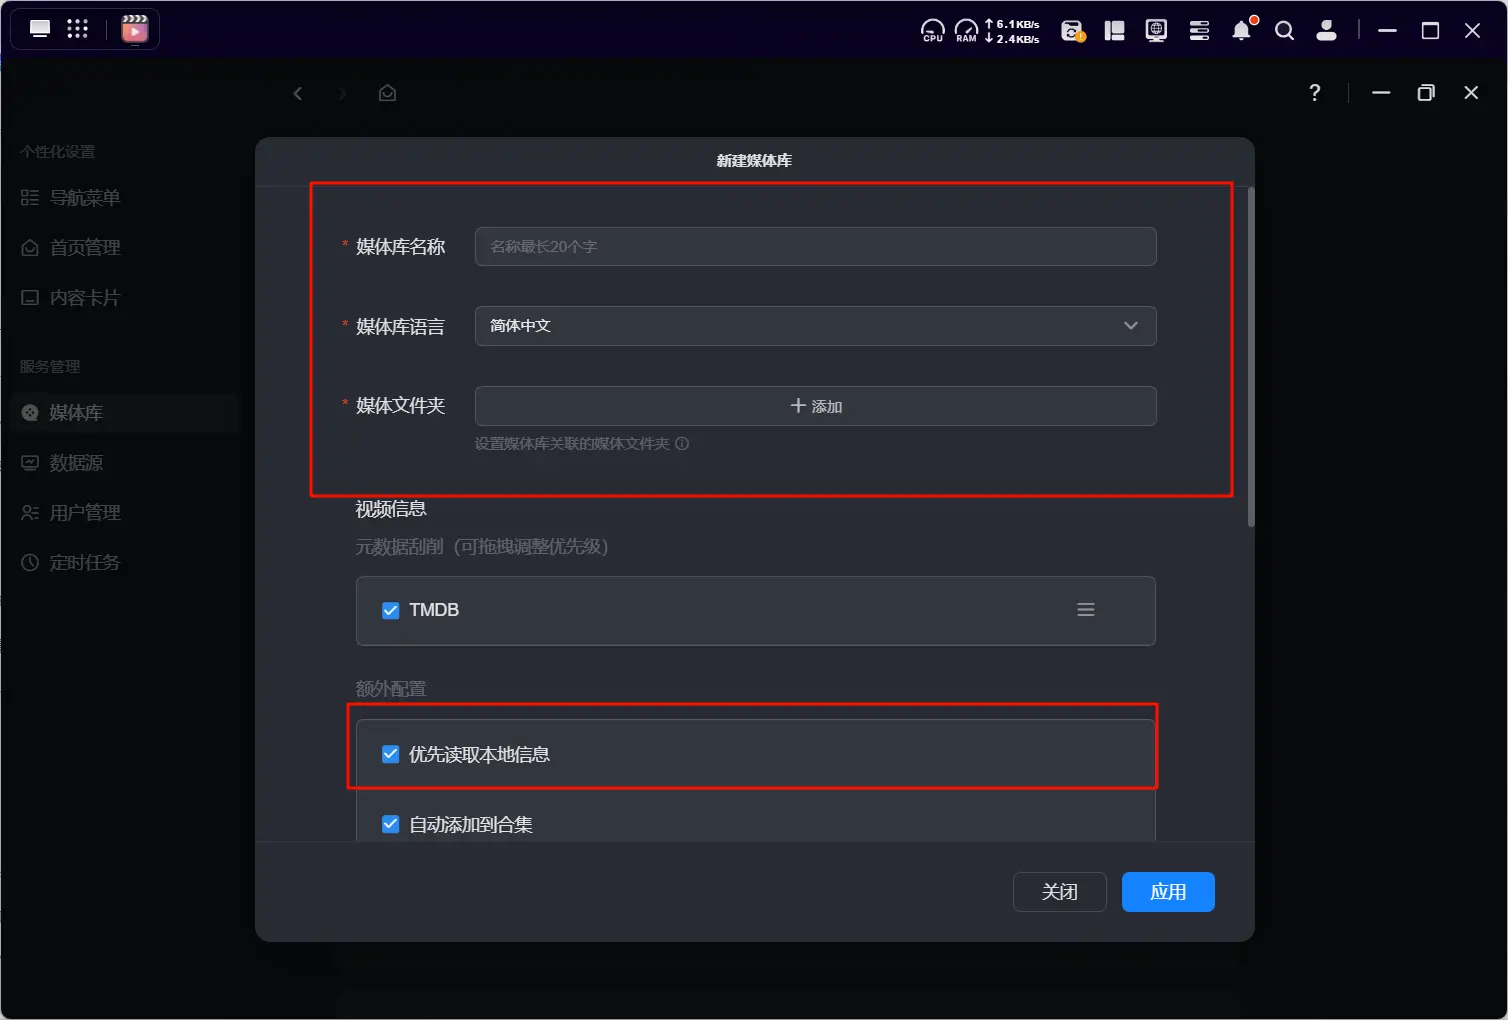
Task: Click the user account icon
Action: [1326, 31]
